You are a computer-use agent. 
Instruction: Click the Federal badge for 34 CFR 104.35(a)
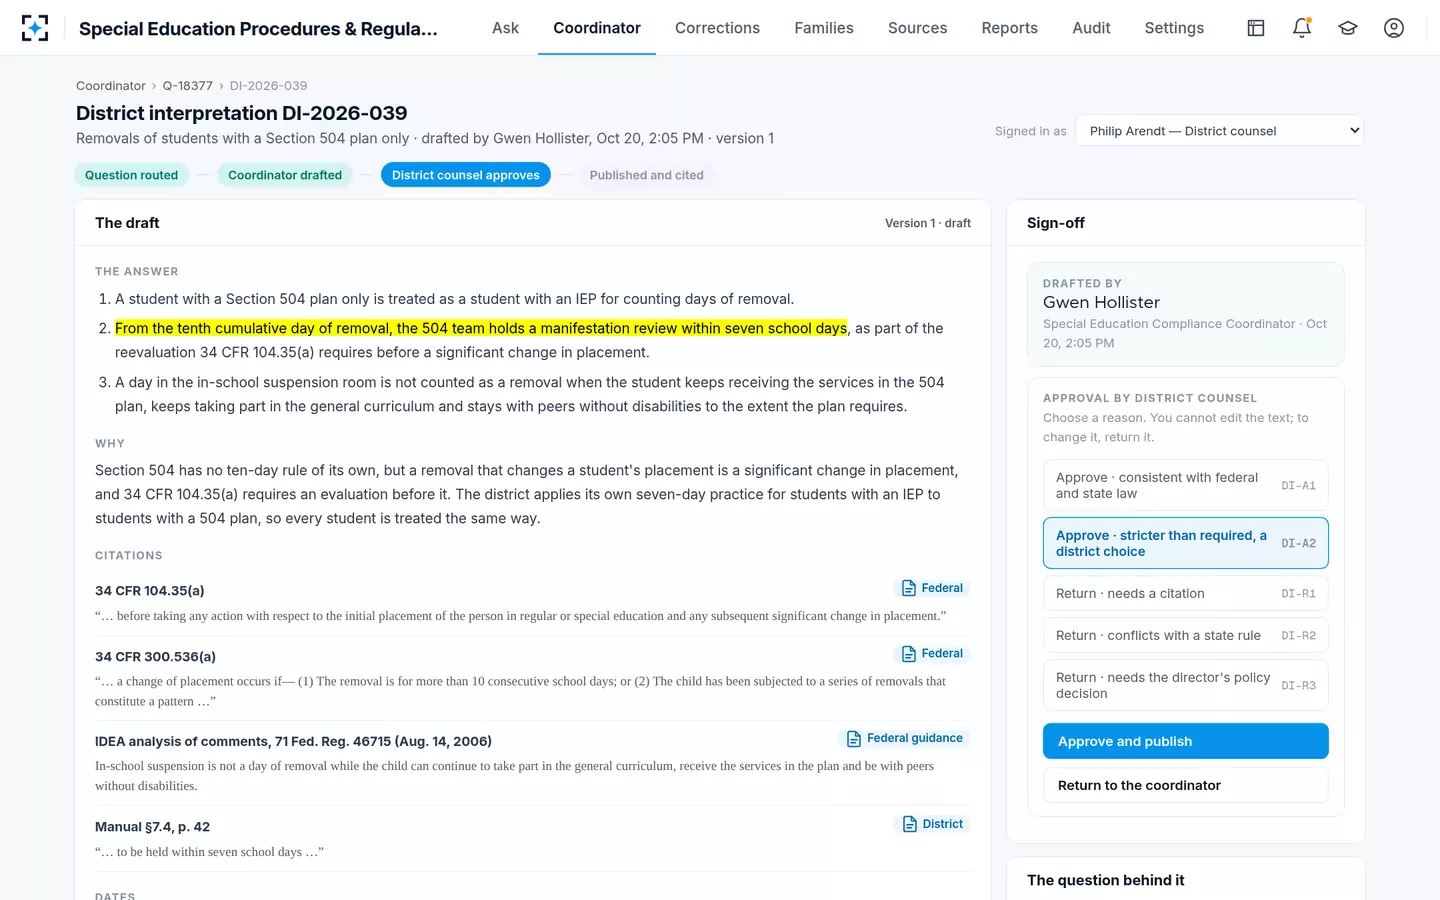pyautogui.click(x=932, y=588)
